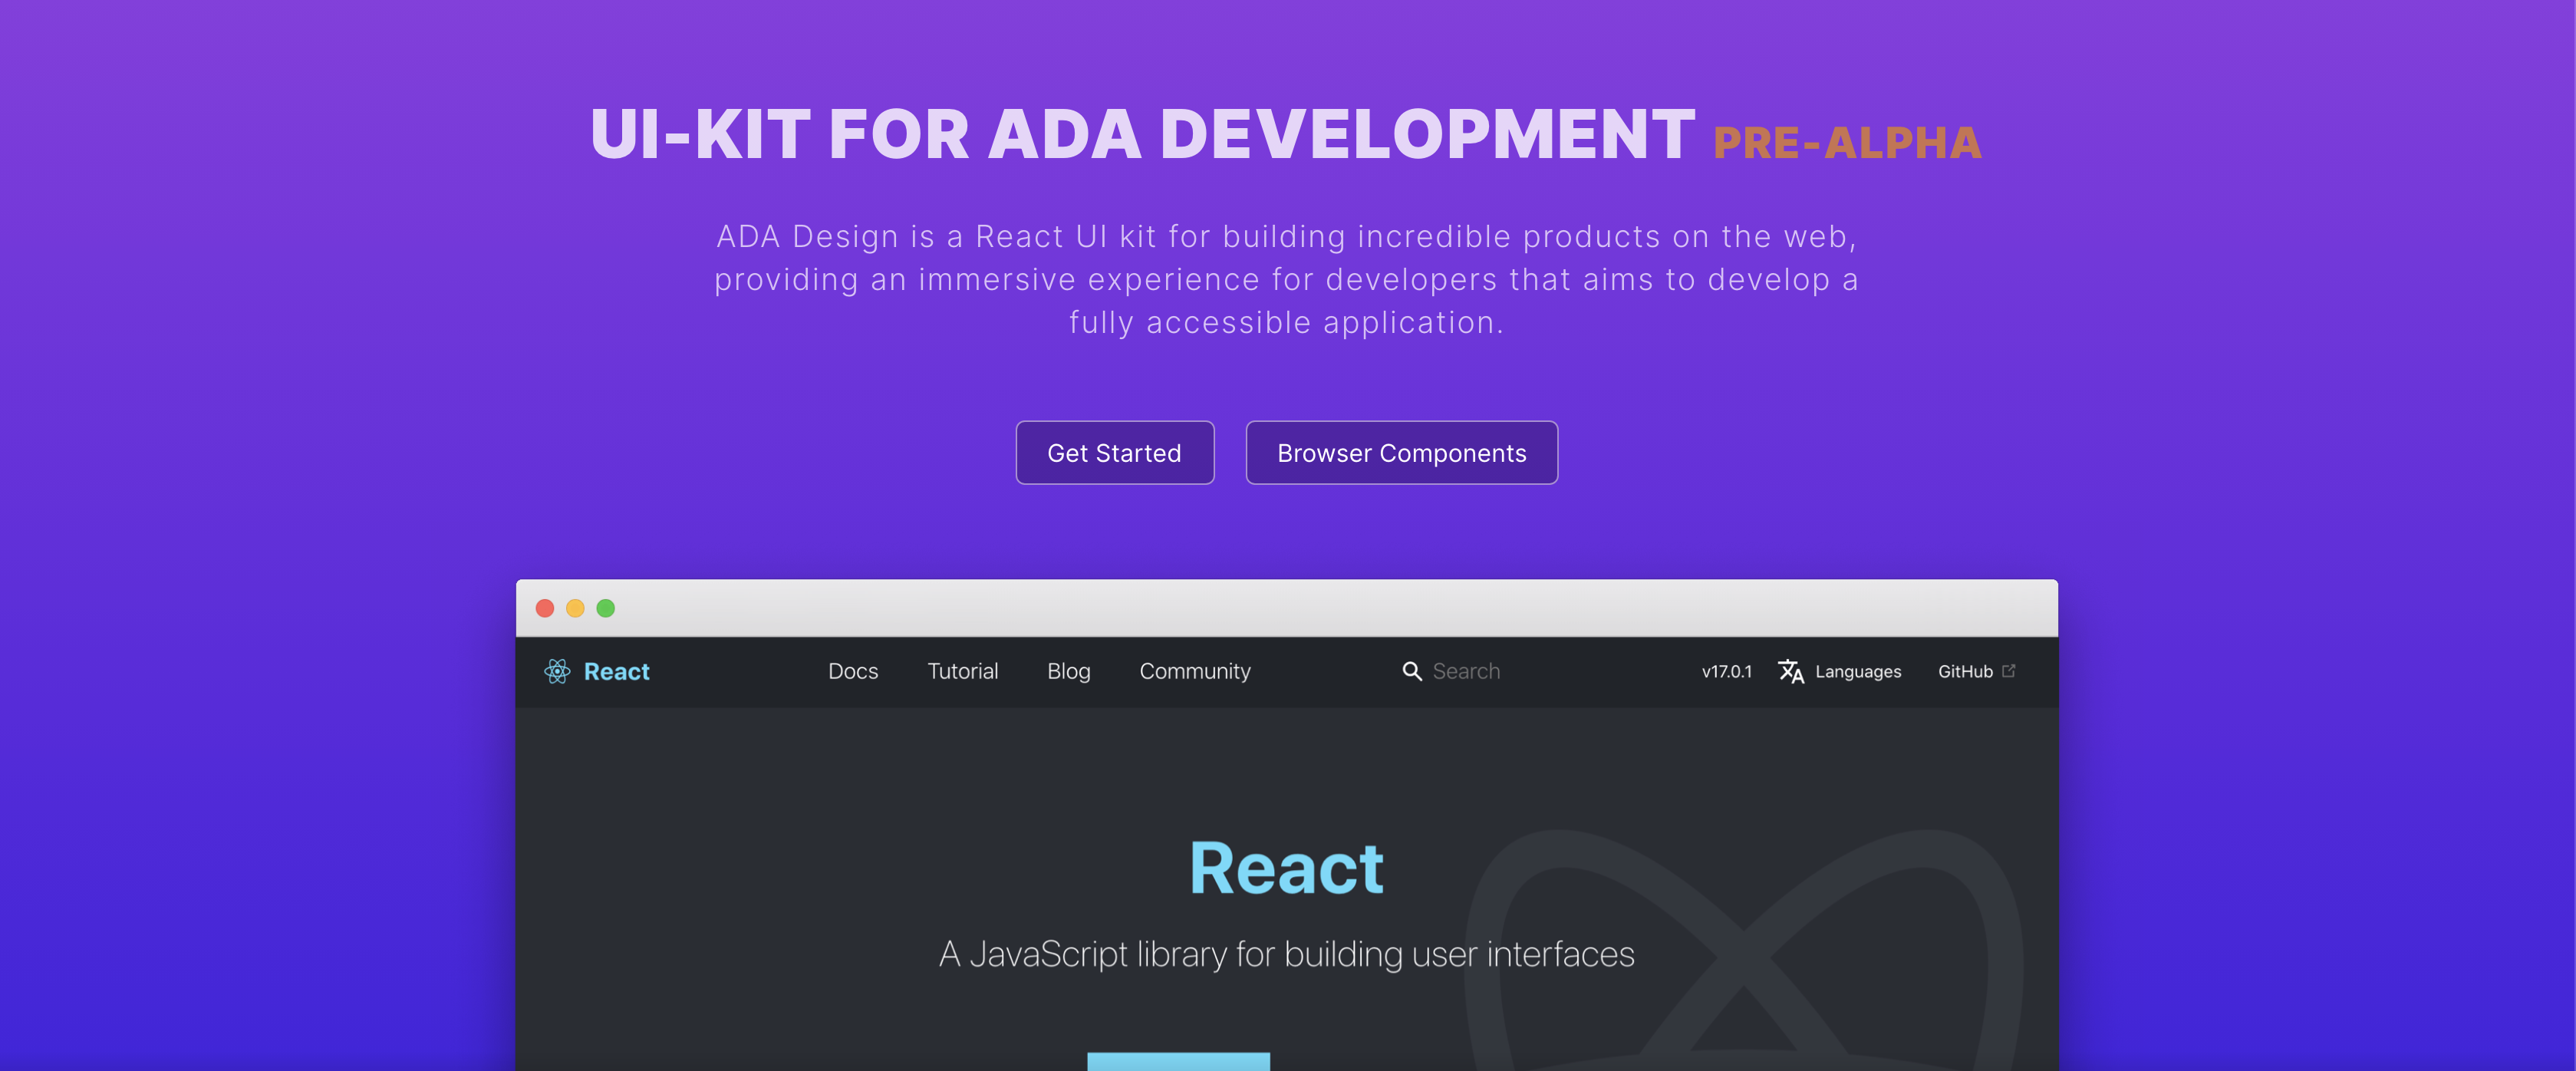Go to the Tutorial nav link
Screen dimensions: 2576x1071
click(963, 671)
